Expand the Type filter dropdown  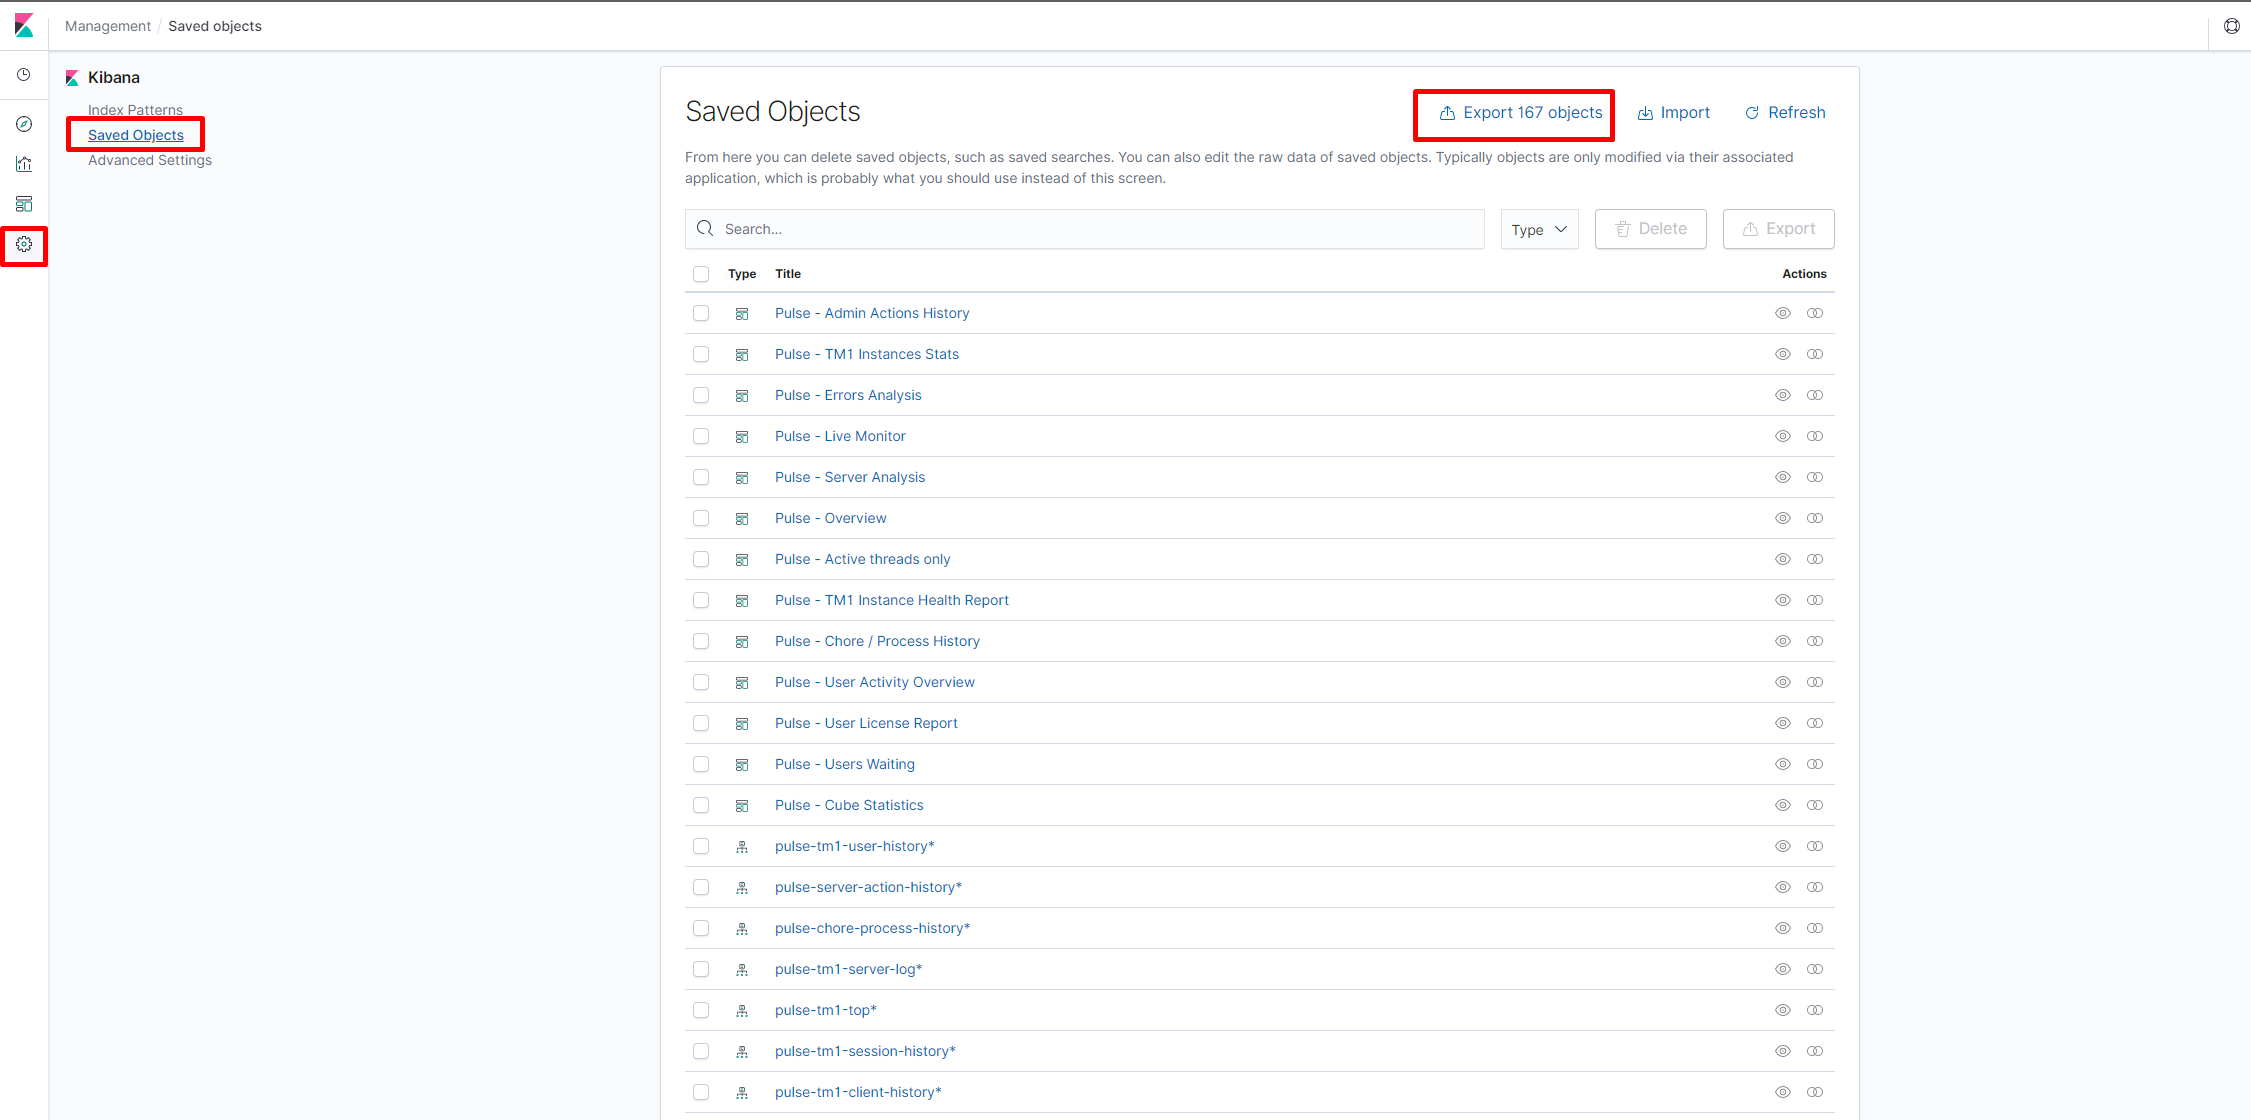(1539, 229)
